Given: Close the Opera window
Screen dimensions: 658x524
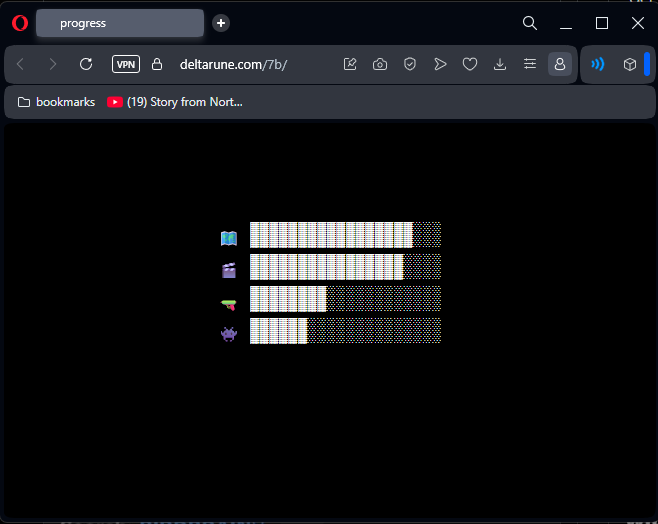Looking at the screenshot, I should point(638,23).
